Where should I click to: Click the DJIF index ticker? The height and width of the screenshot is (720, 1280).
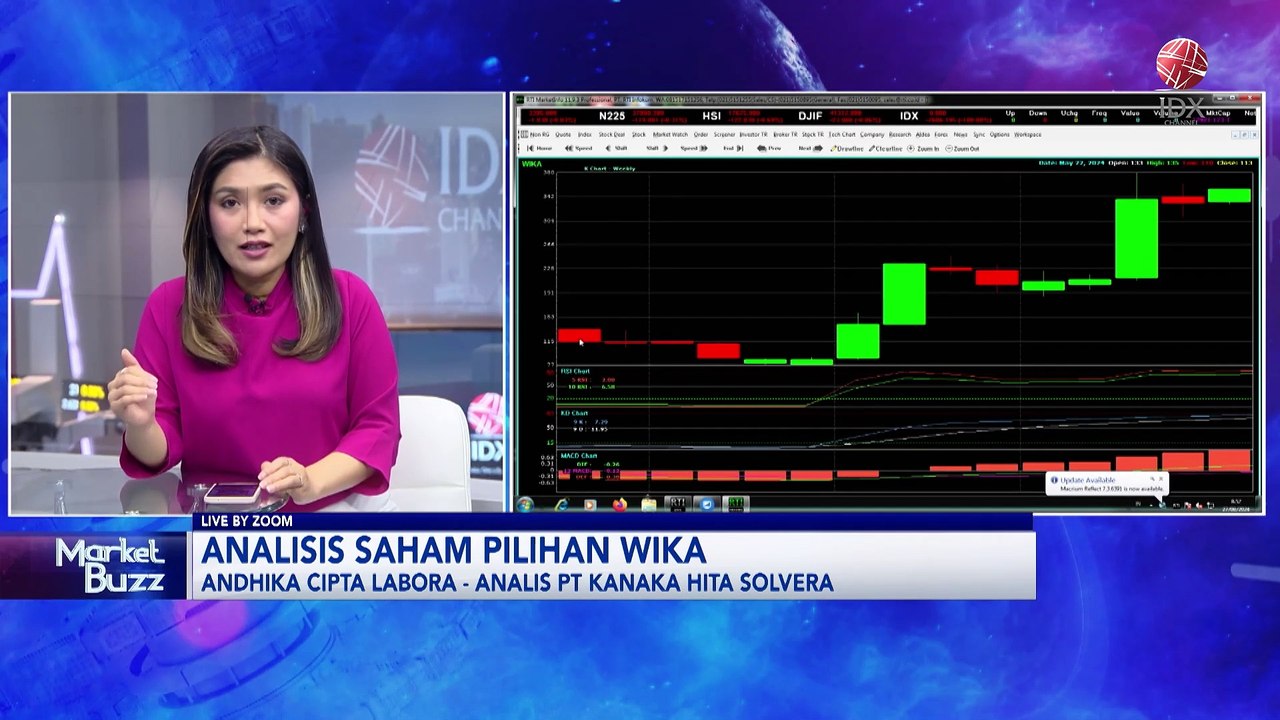pos(810,116)
